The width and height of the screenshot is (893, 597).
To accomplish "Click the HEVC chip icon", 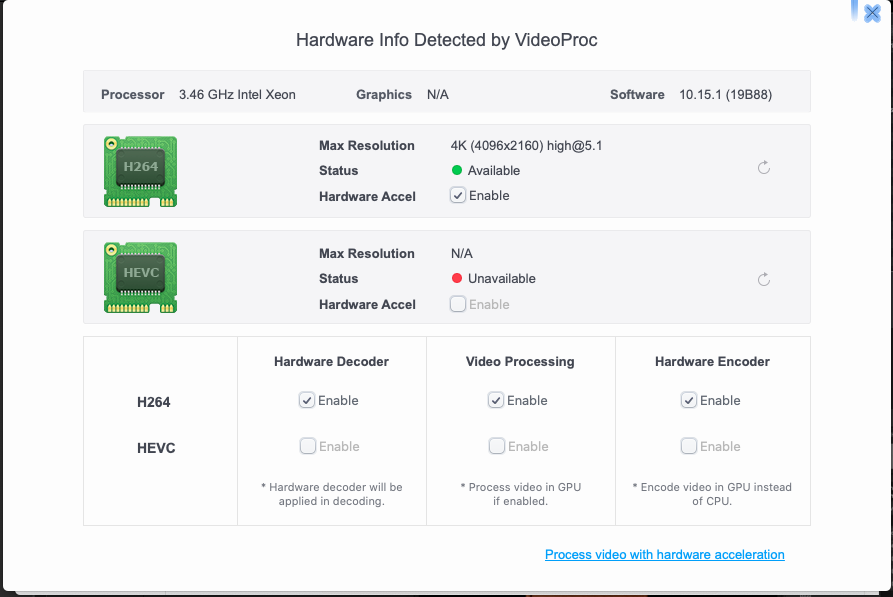I will (x=140, y=277).
